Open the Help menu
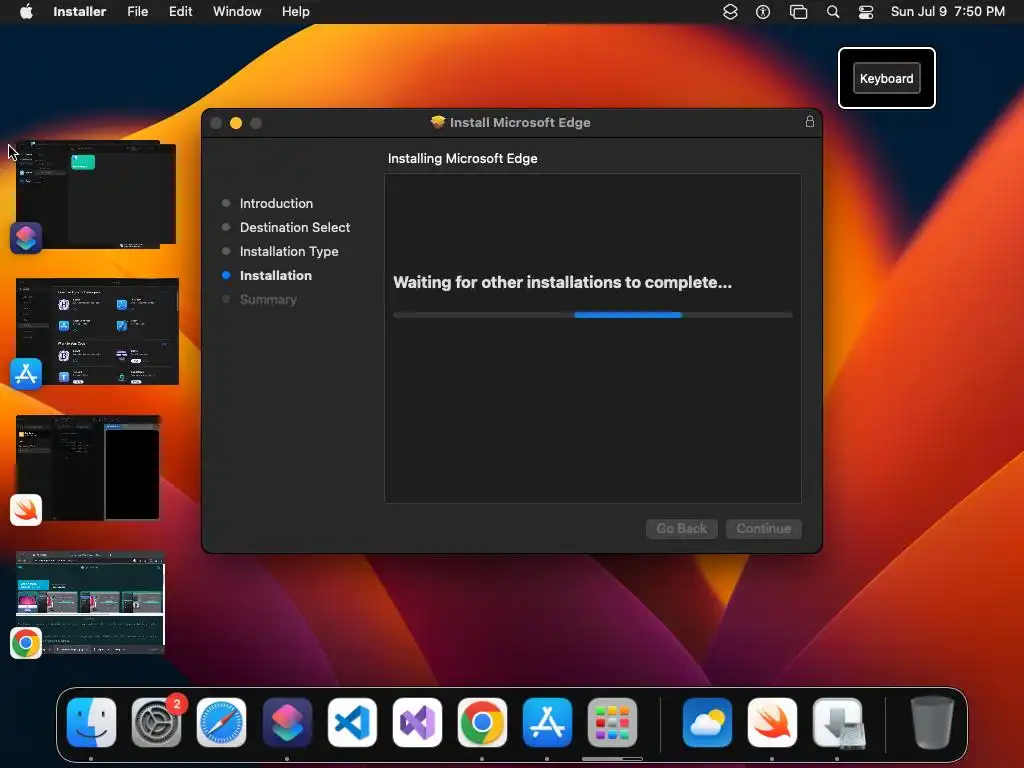This screenshot has width=1024, height=768. [295, 12]
